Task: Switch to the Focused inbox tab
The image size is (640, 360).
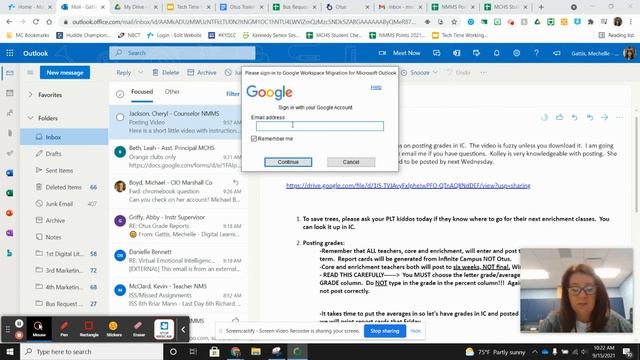Action: pyautogui.click(x=142, y=92)
